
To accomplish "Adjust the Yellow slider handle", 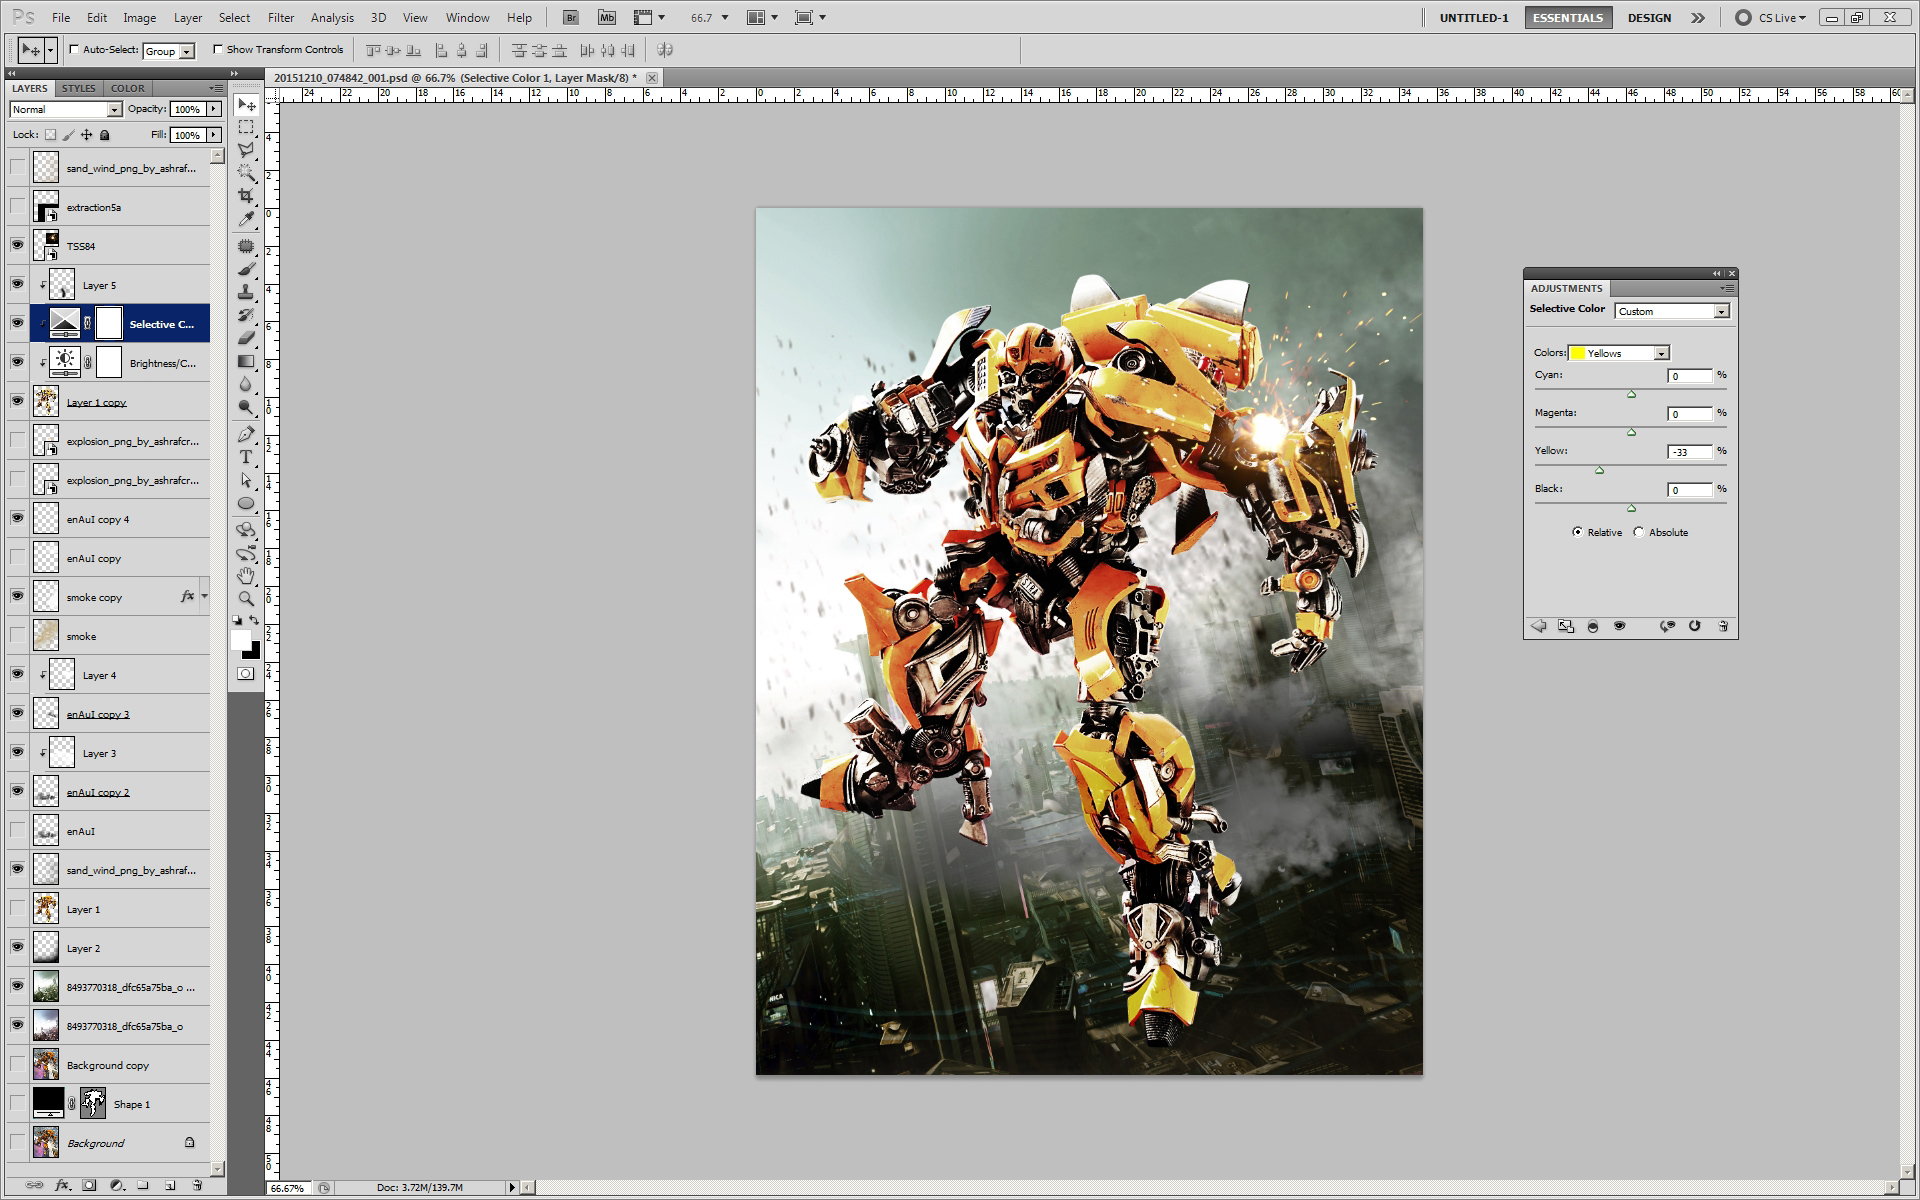I will tap(1599, 470).
